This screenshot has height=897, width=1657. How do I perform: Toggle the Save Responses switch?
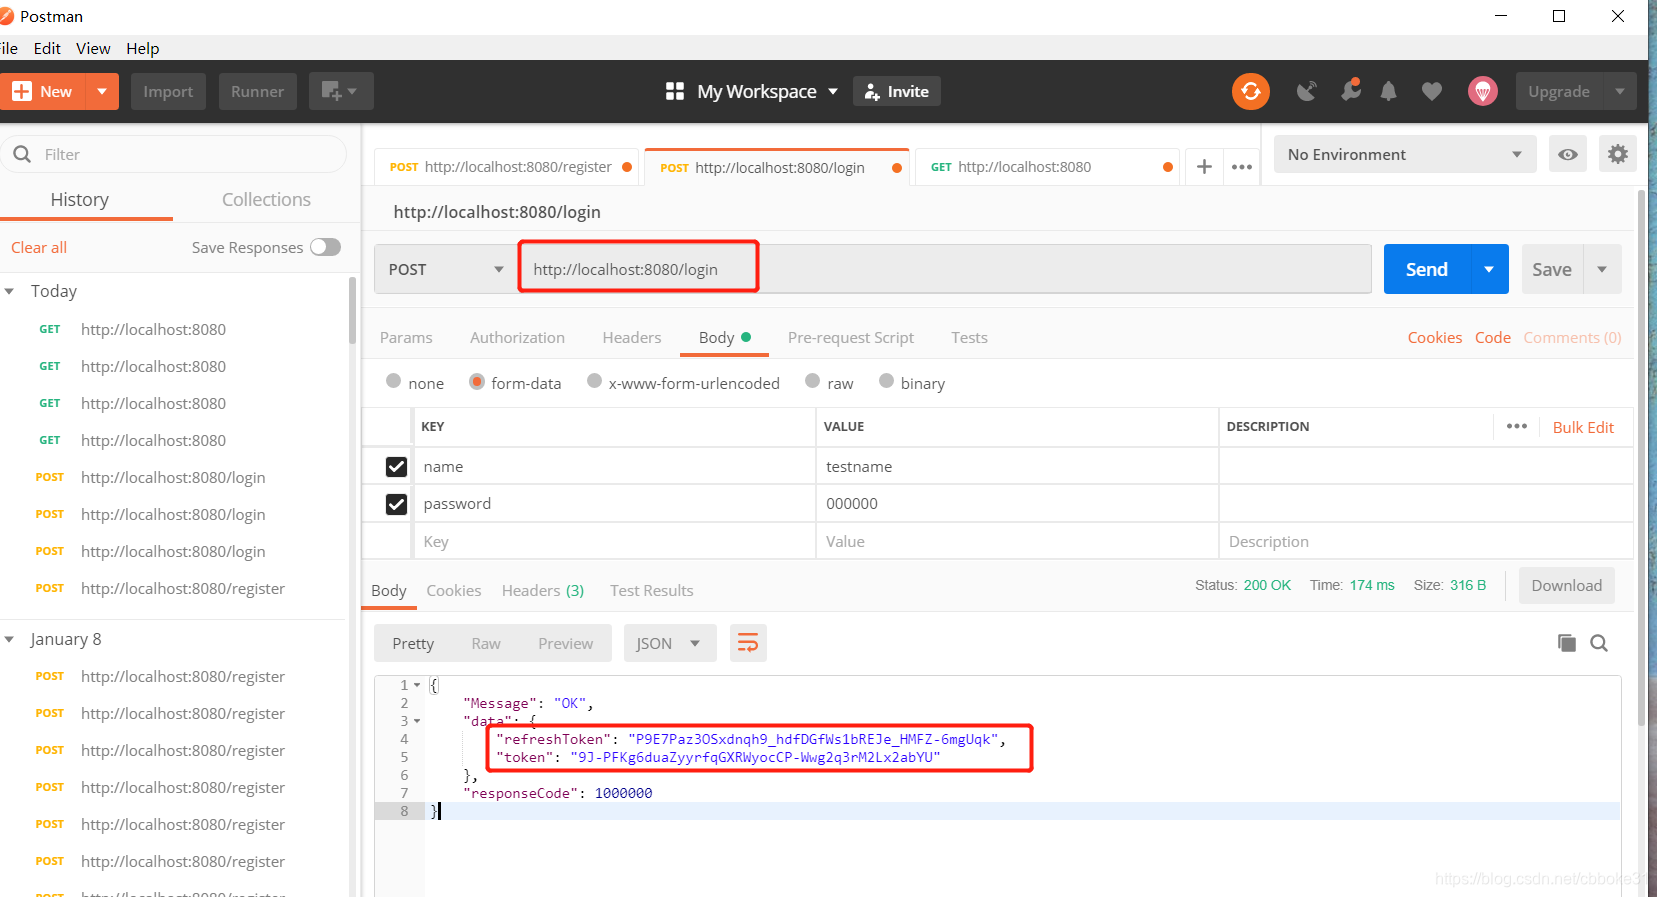click(x=325, y=247)
